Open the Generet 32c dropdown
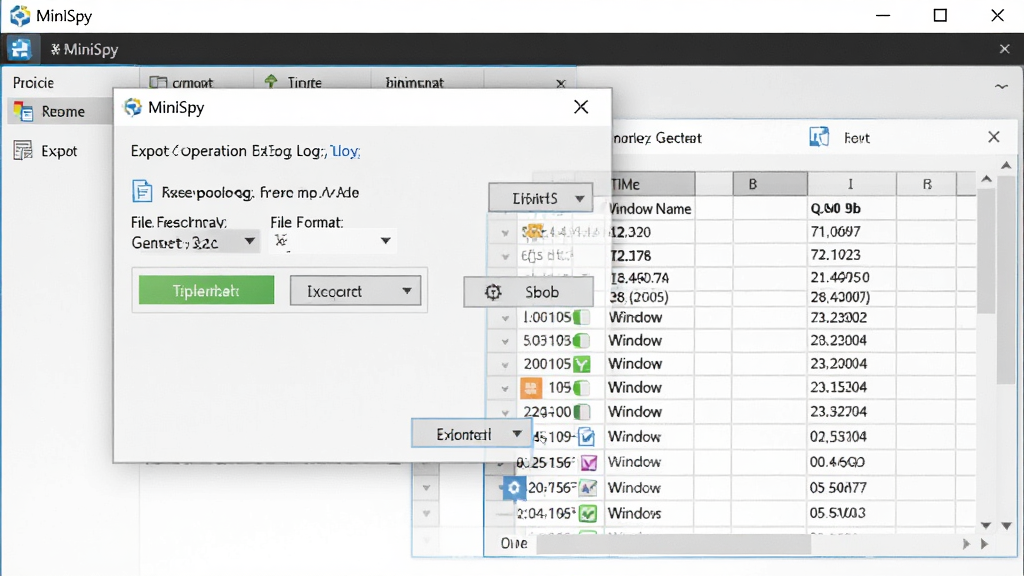Screen dimensions: 1024x576 (x=194, y=242)
